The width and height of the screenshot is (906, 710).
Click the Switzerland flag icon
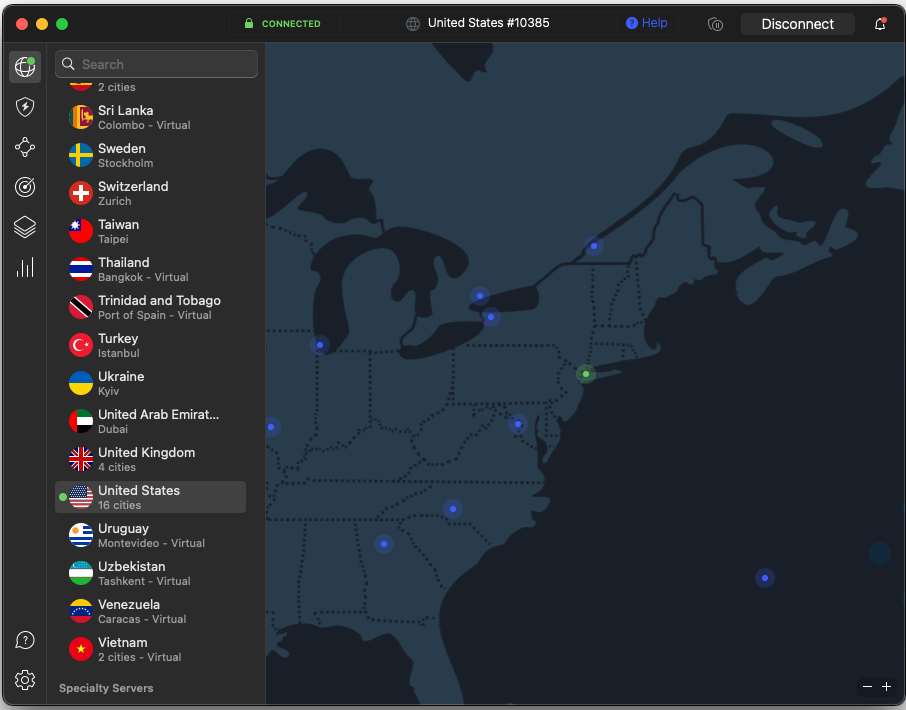tap(81, 193)
